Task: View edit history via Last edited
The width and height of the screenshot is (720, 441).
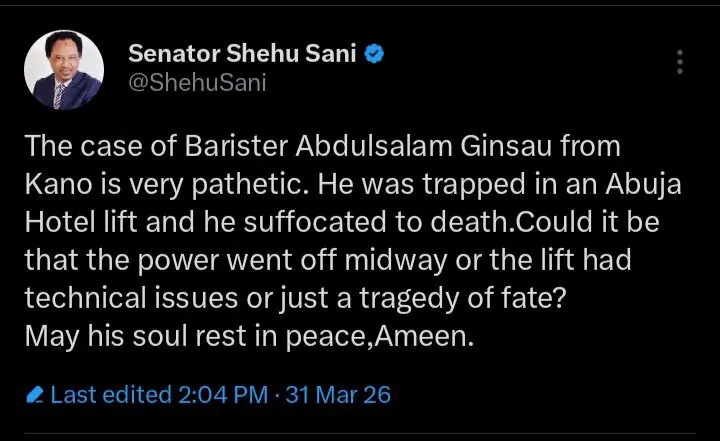Action: point(108,395)
